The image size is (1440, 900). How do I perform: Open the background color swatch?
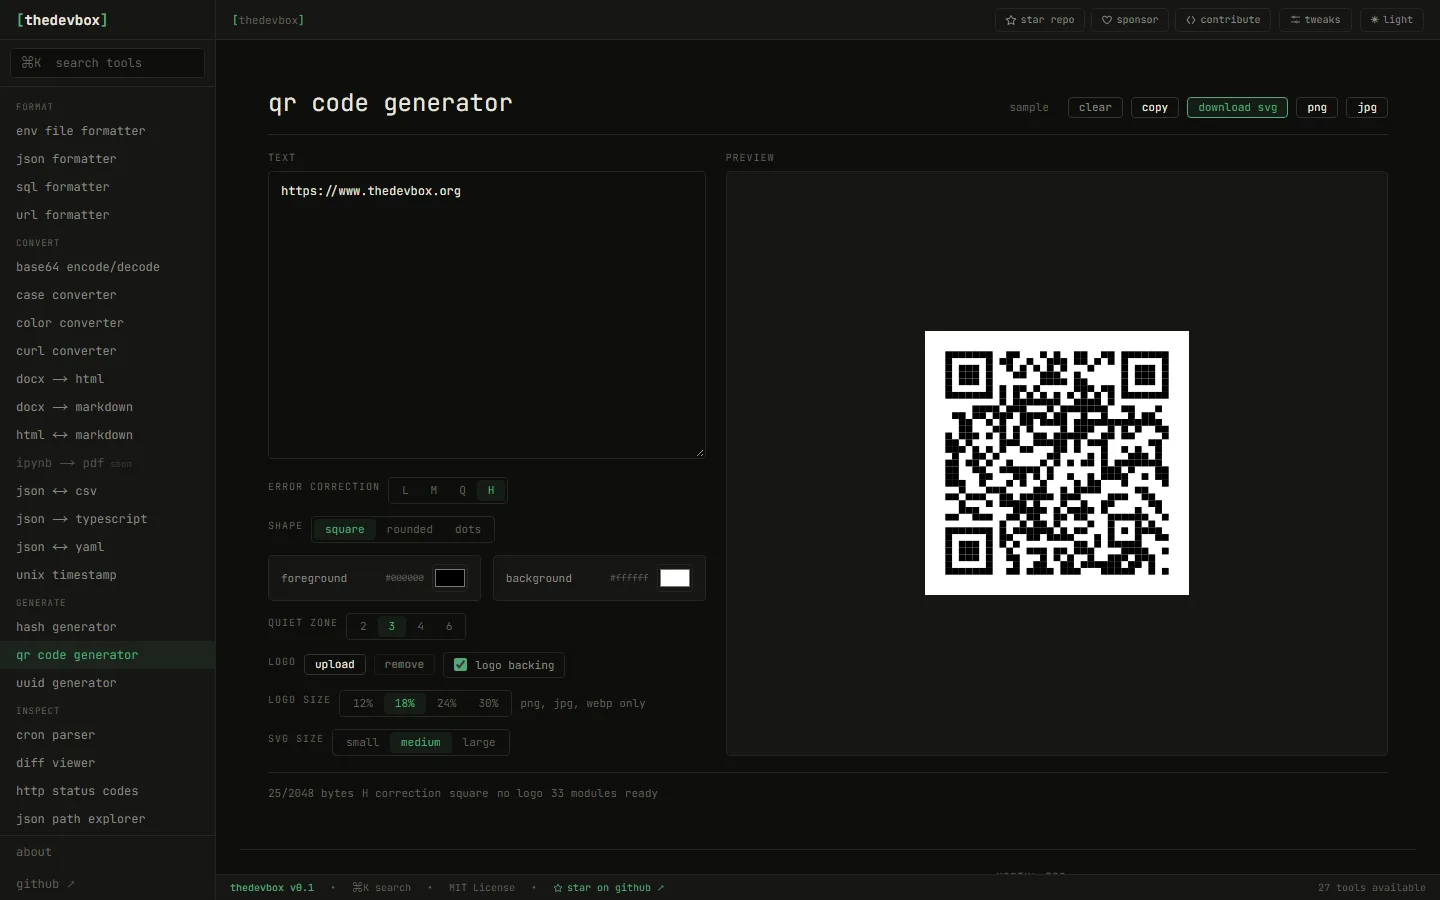(x=675, y=578)
